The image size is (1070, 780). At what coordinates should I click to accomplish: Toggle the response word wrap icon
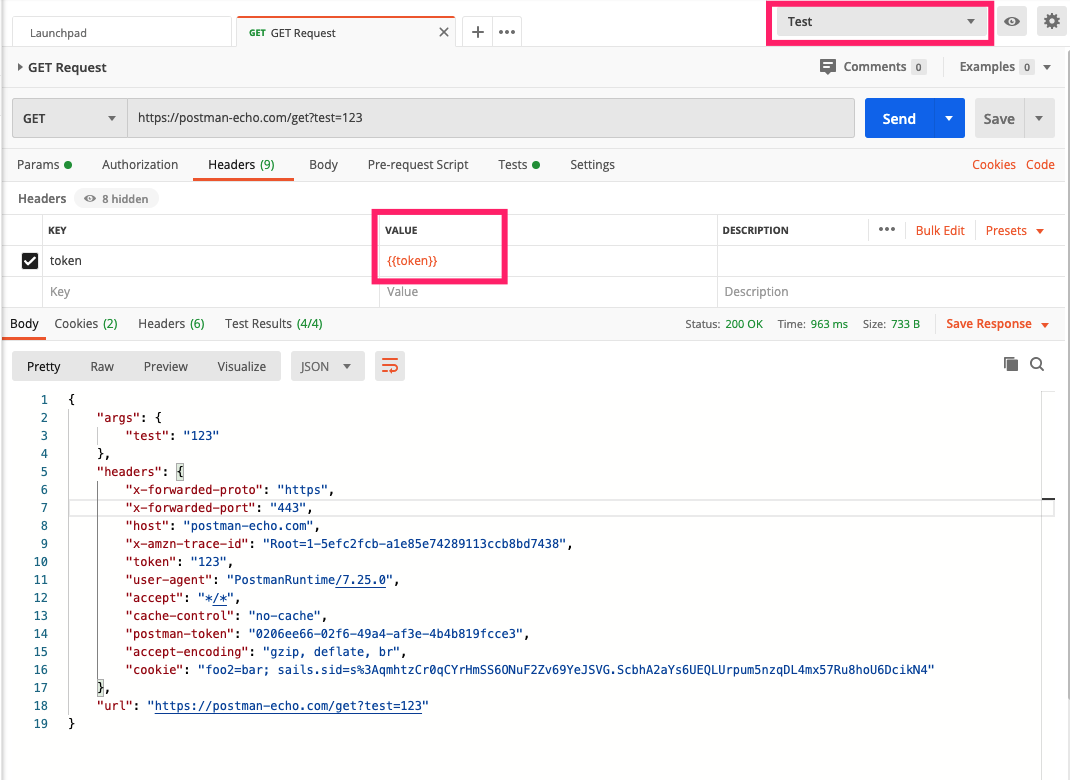point(390,366)
